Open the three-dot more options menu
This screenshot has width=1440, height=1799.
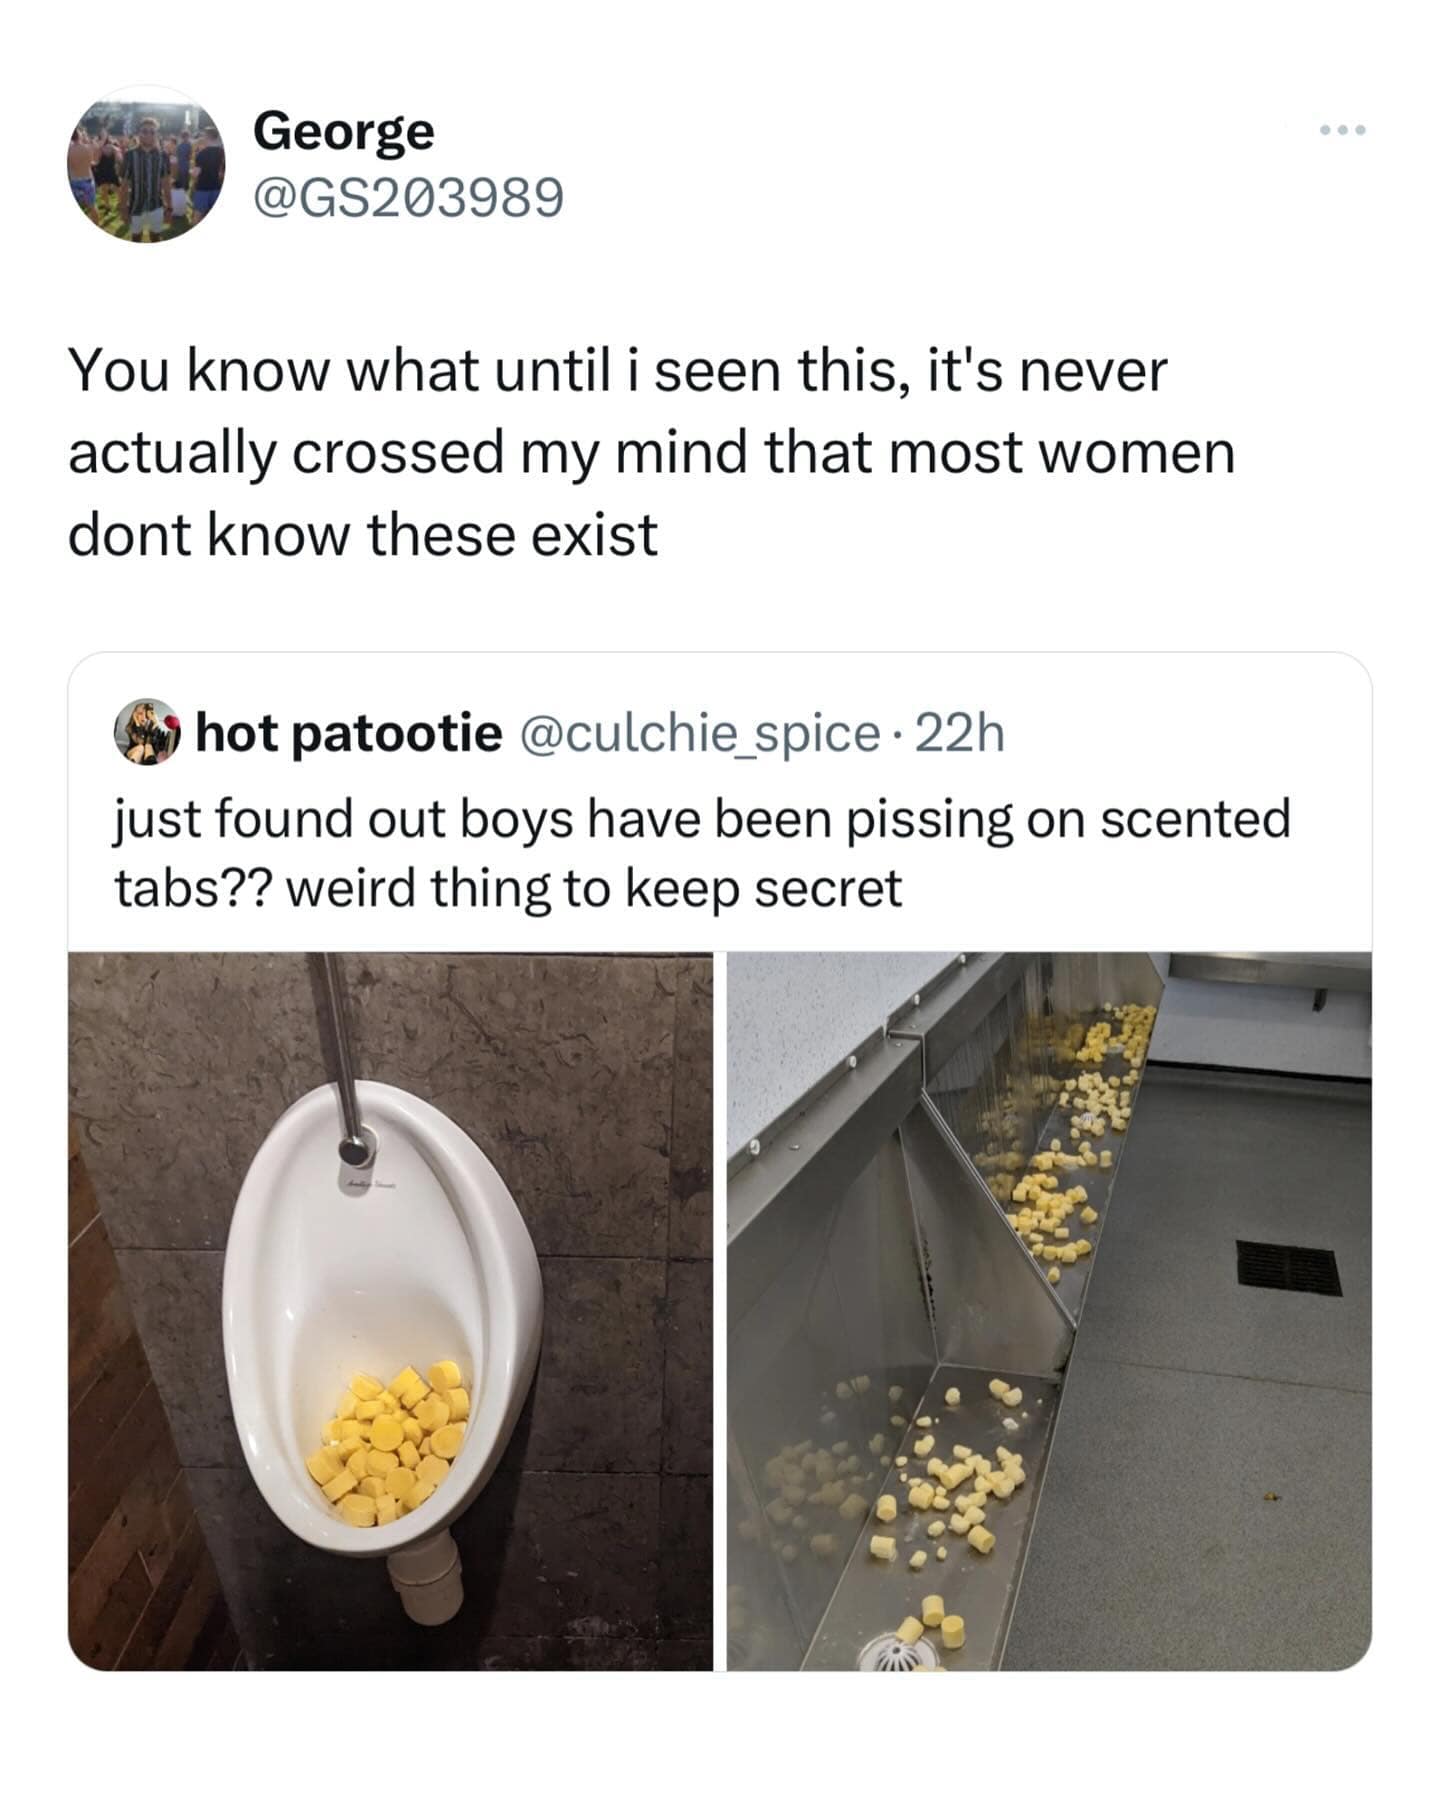click(1341, 130)
